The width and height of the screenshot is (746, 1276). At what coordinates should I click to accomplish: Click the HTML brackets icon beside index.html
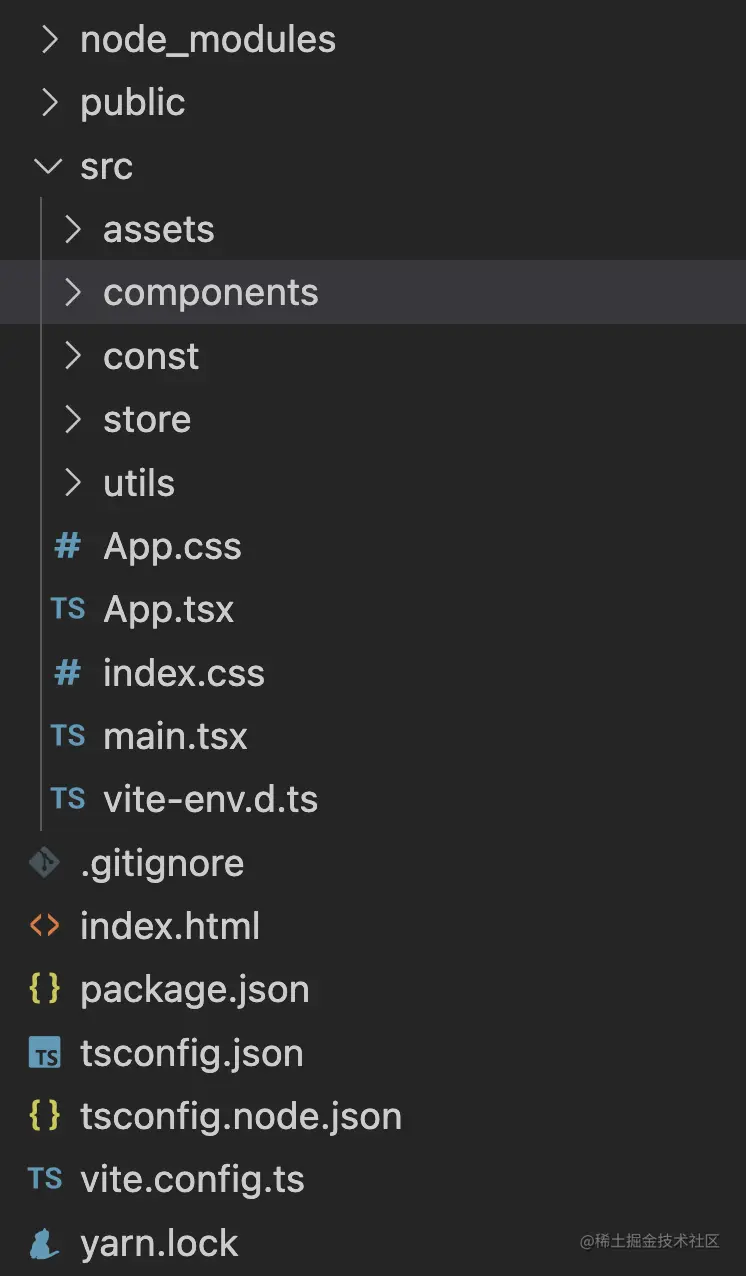[44, 926]
